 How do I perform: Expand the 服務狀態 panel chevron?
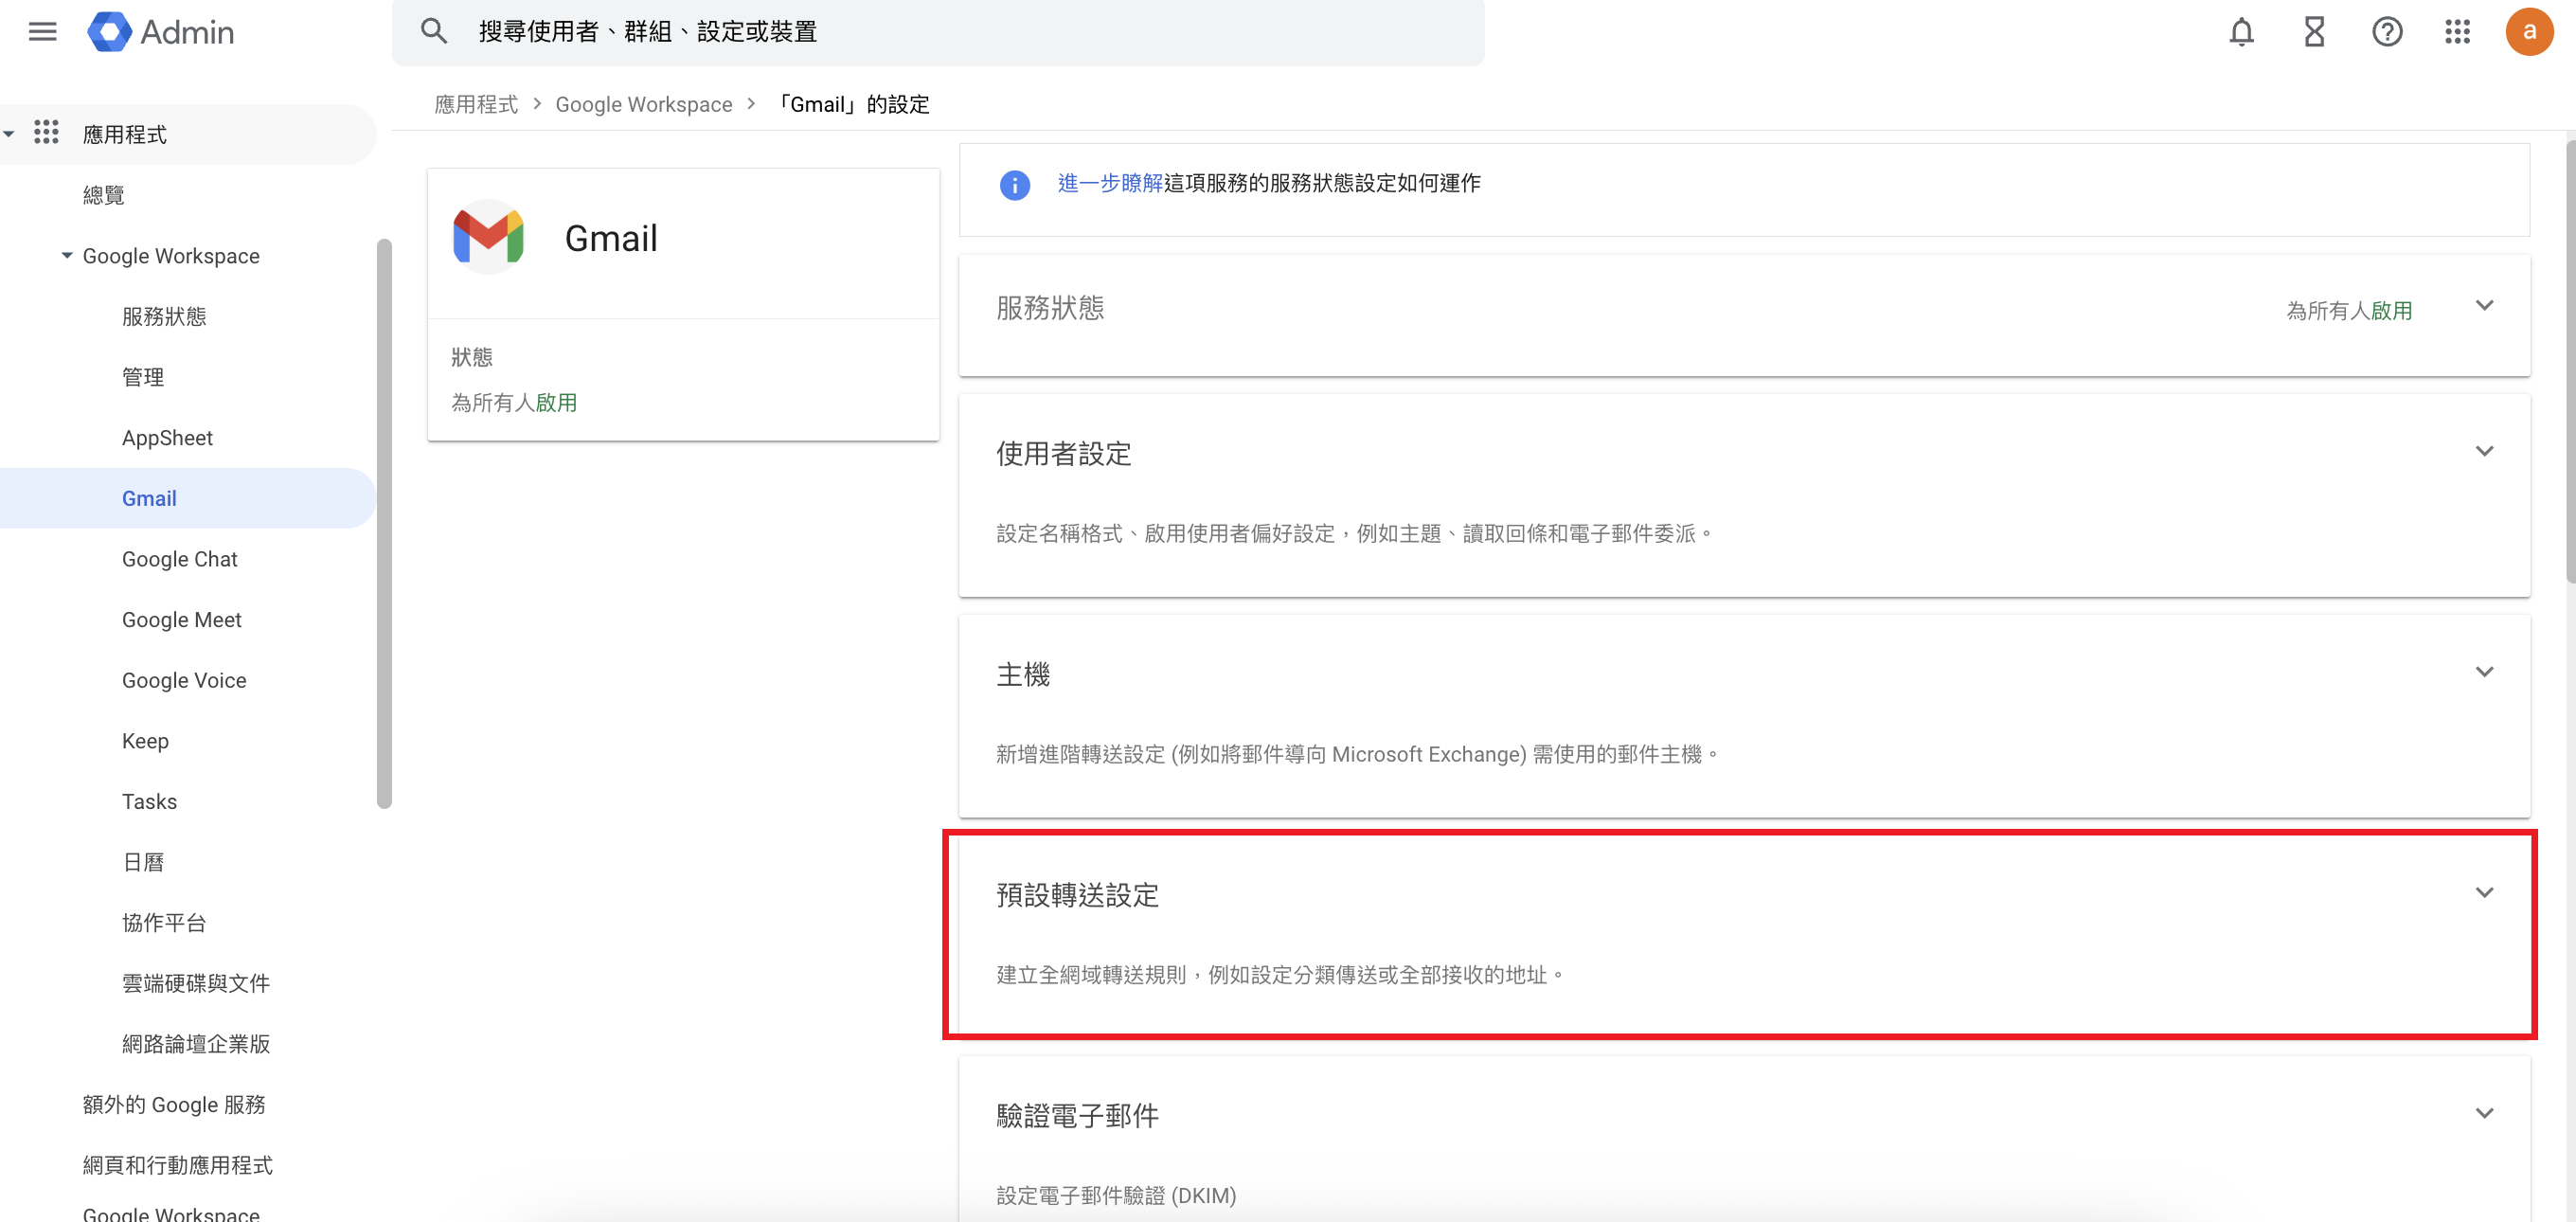pos(2484,305)
